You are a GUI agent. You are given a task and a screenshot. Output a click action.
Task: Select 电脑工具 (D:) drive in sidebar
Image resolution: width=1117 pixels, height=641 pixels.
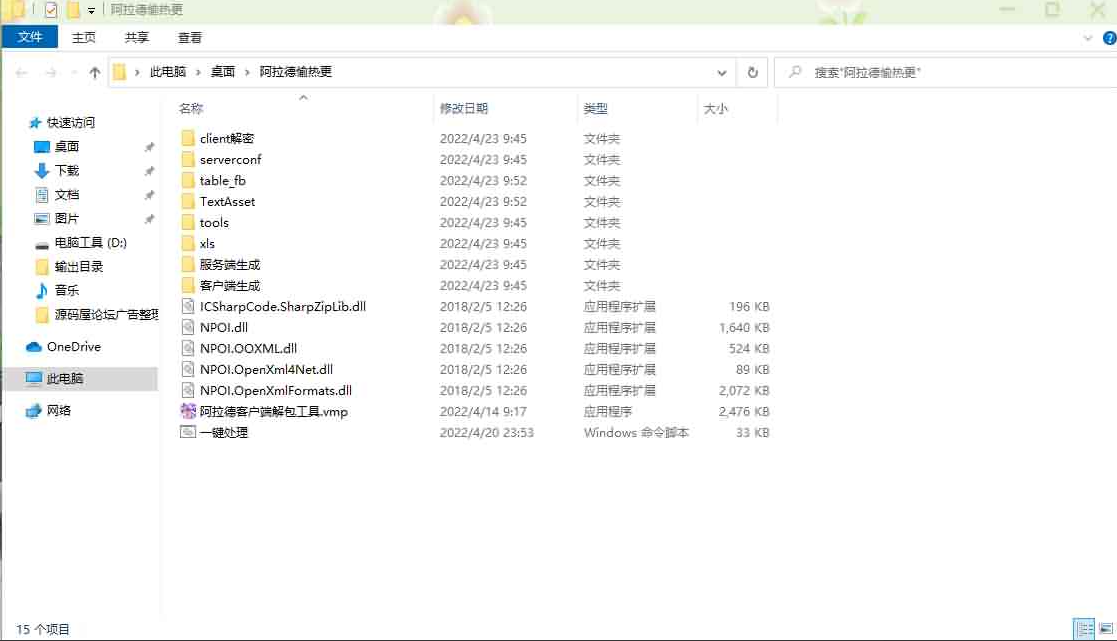(90, 243)
